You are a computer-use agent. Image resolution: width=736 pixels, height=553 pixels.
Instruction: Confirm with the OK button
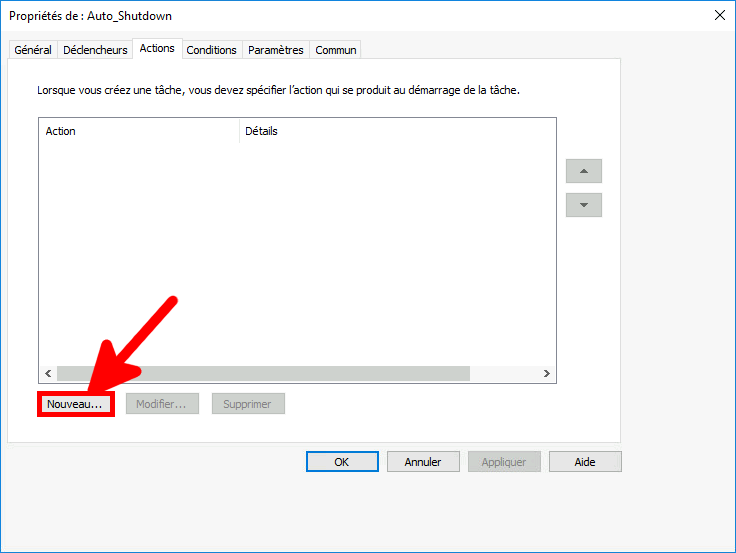coord(342,462)
